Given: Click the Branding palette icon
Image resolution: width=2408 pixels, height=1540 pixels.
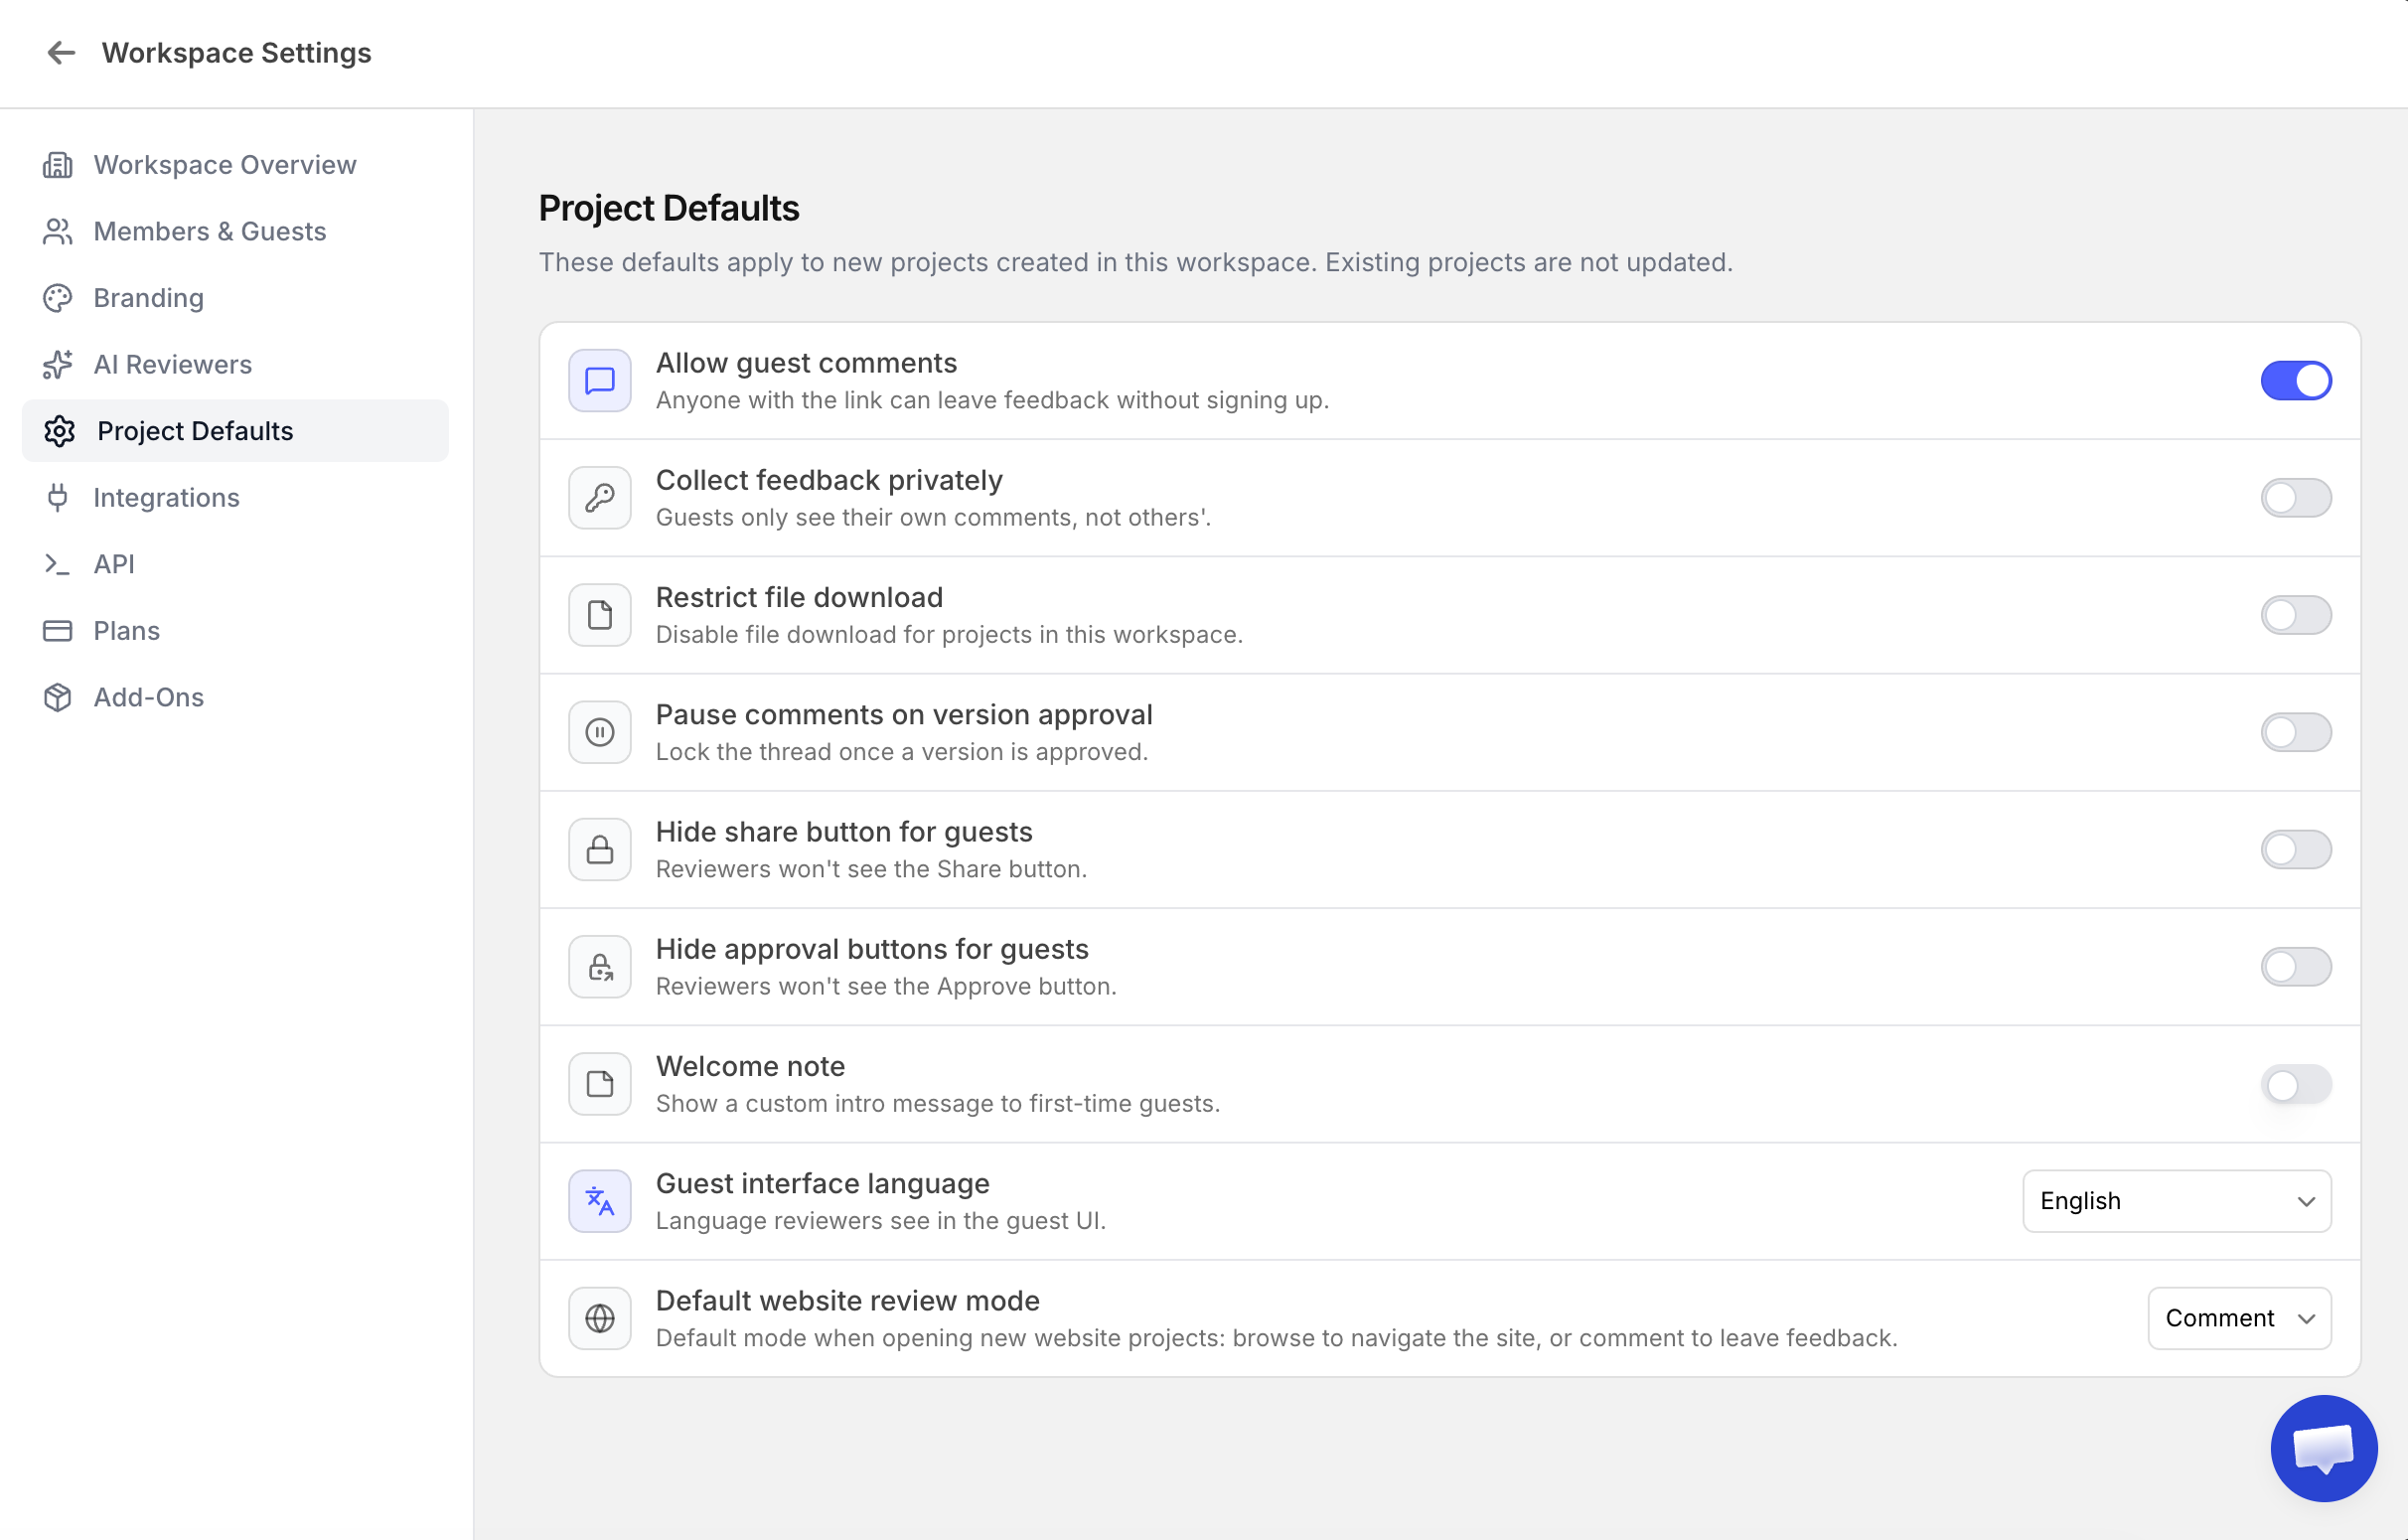Looking at the screenshot, I should 58,298.
